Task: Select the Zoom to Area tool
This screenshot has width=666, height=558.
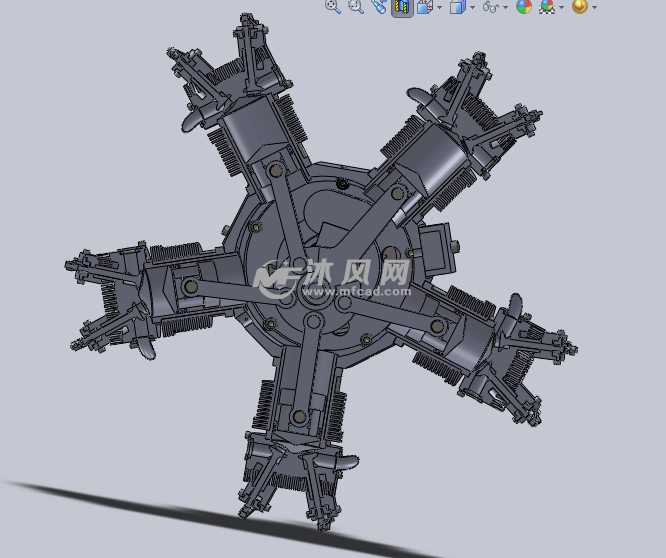Action: (x=355, y=6)
